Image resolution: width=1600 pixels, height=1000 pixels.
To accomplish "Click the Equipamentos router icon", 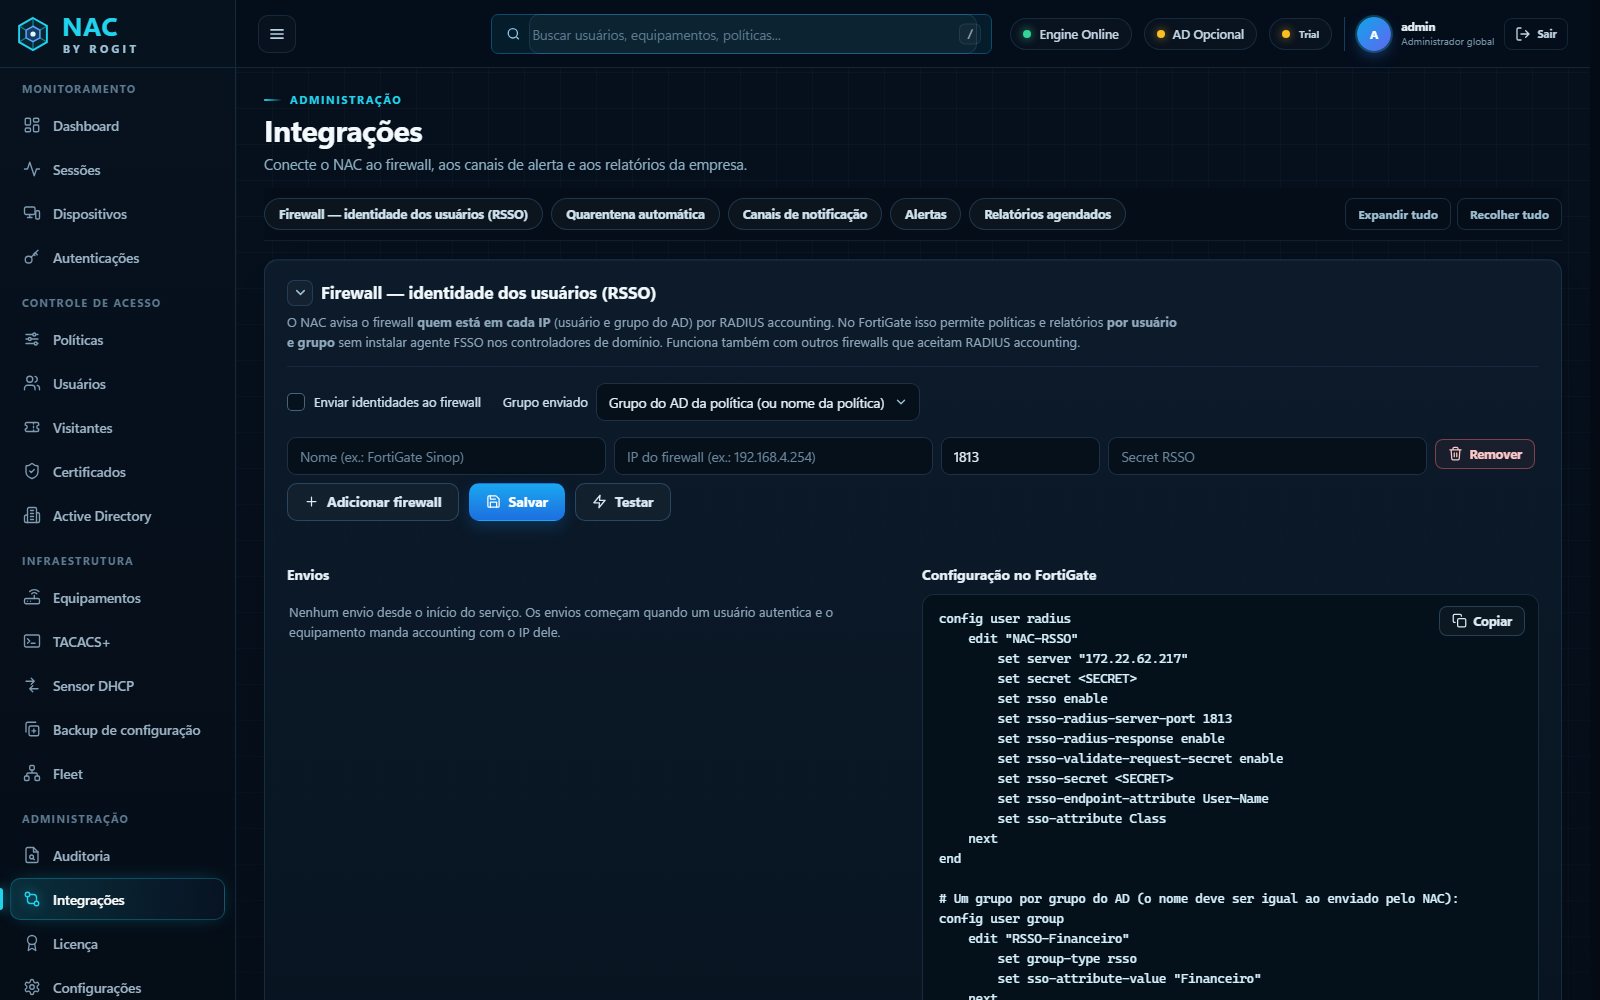I will tap(32, 598).
